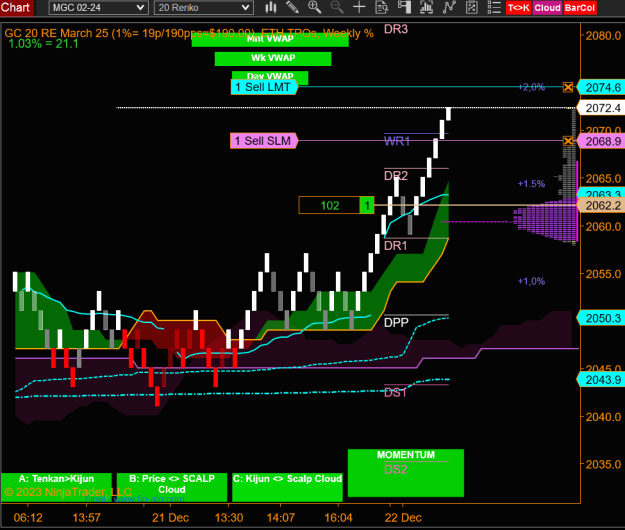Click the zoom in magnifier
Screen dimensions: 625x530
314,7
